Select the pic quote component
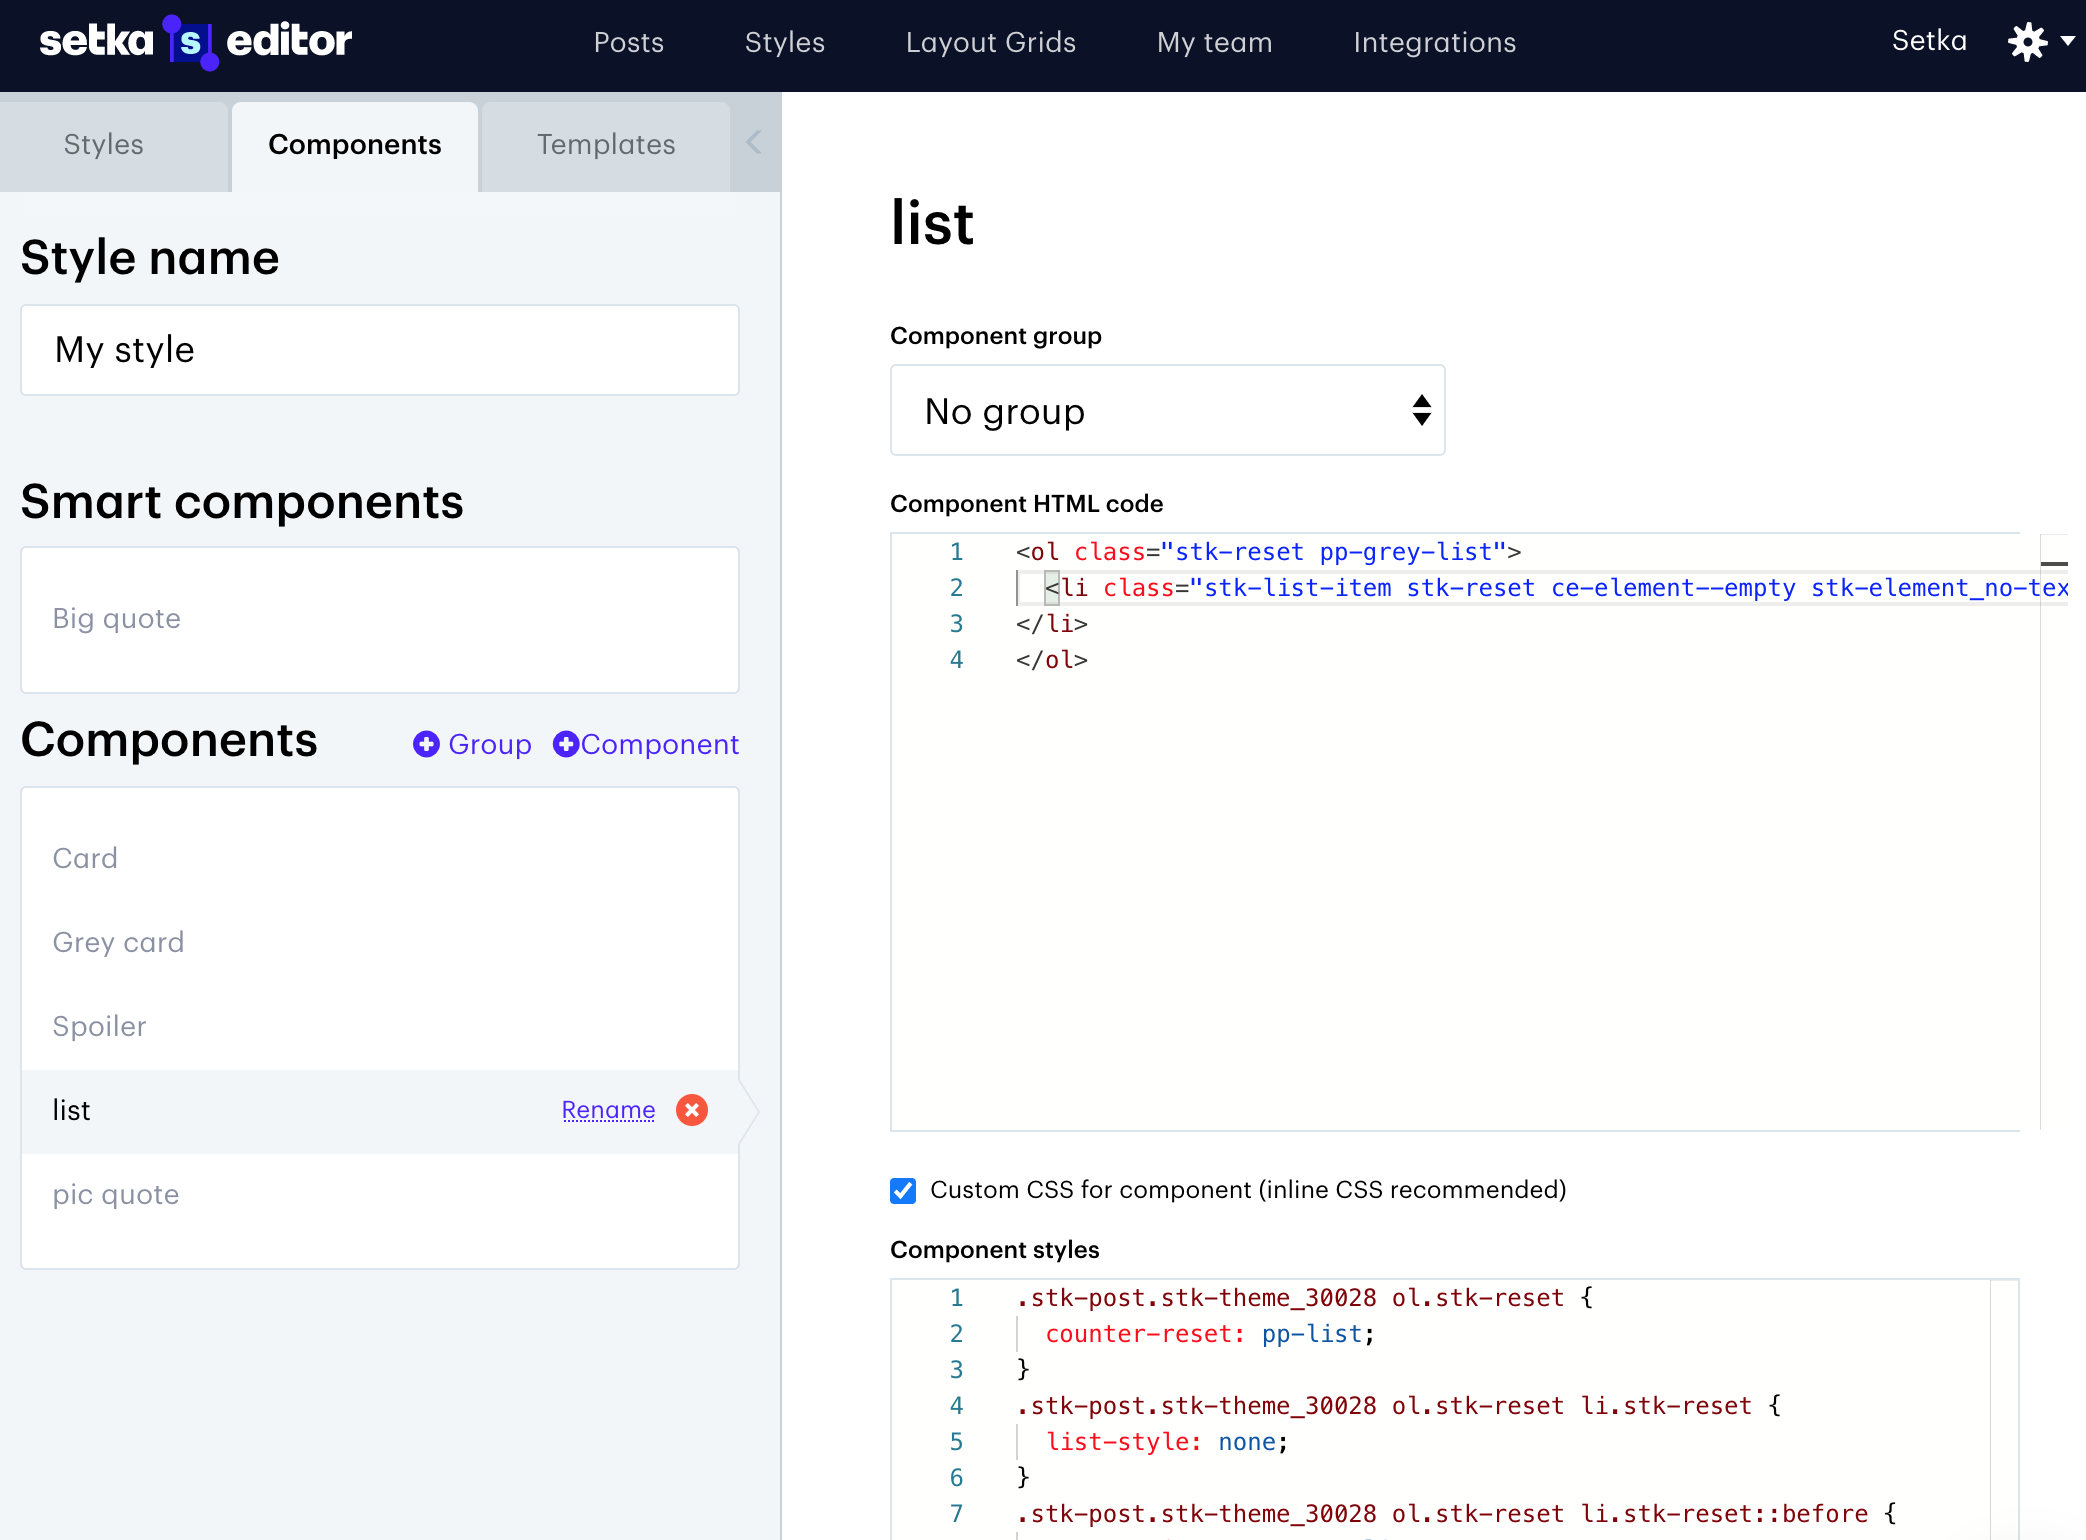 point(116,1194)
